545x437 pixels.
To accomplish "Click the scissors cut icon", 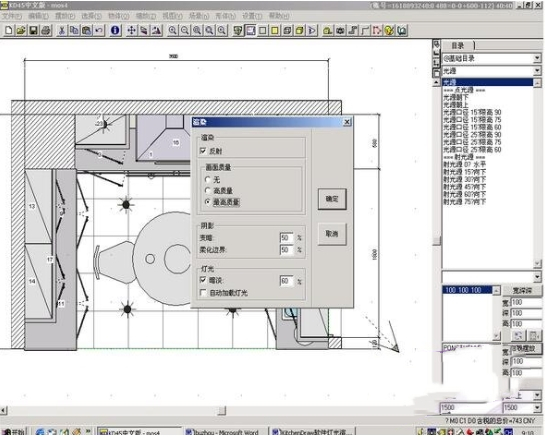I will tap(62, 31).
